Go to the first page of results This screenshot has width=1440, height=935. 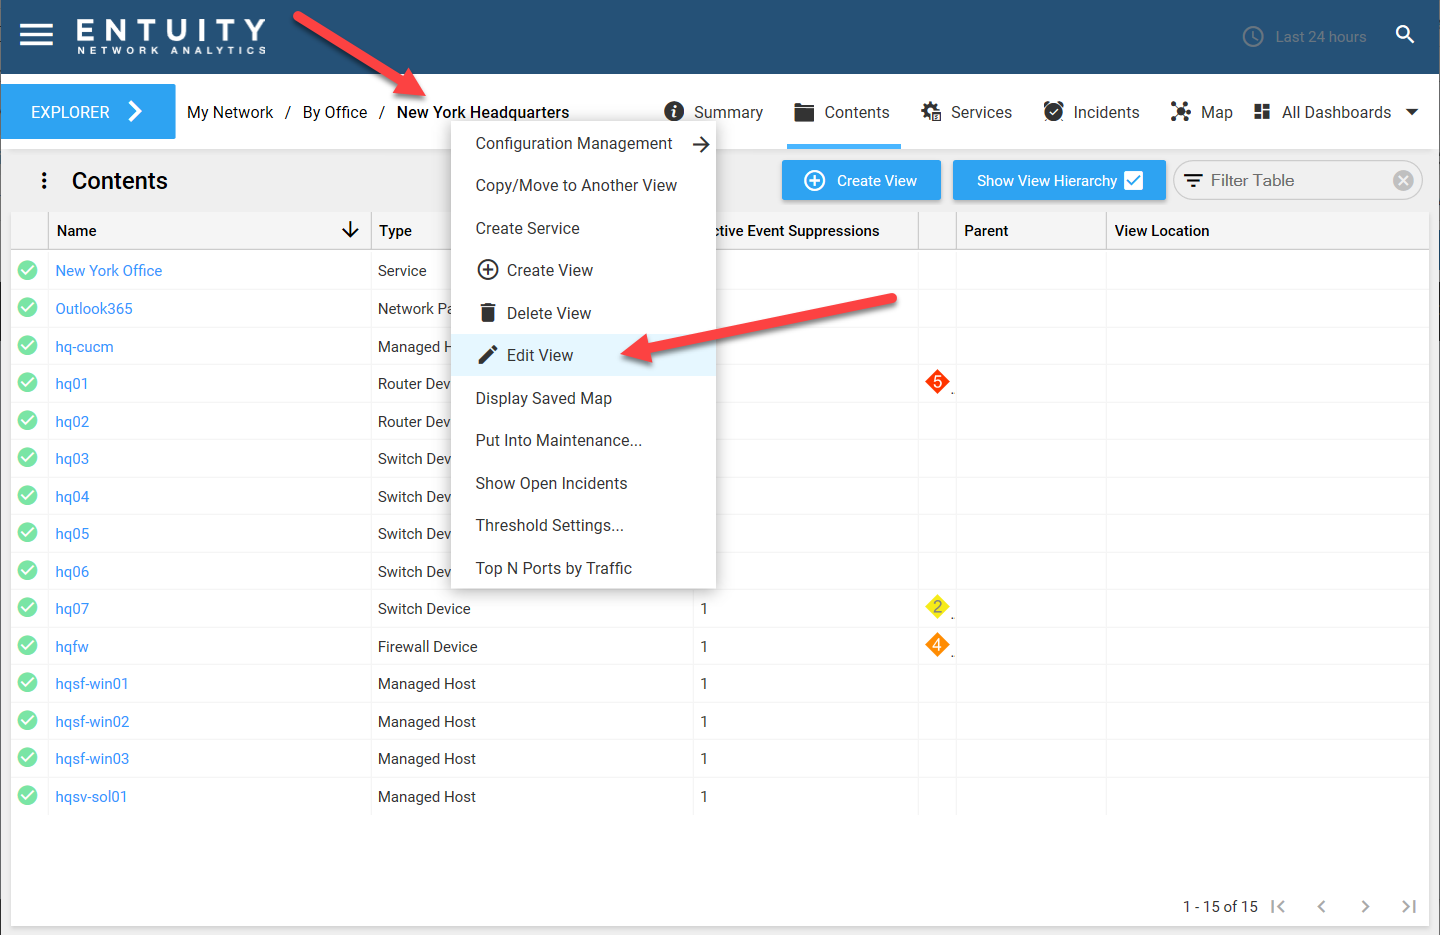coord(1278,906)
